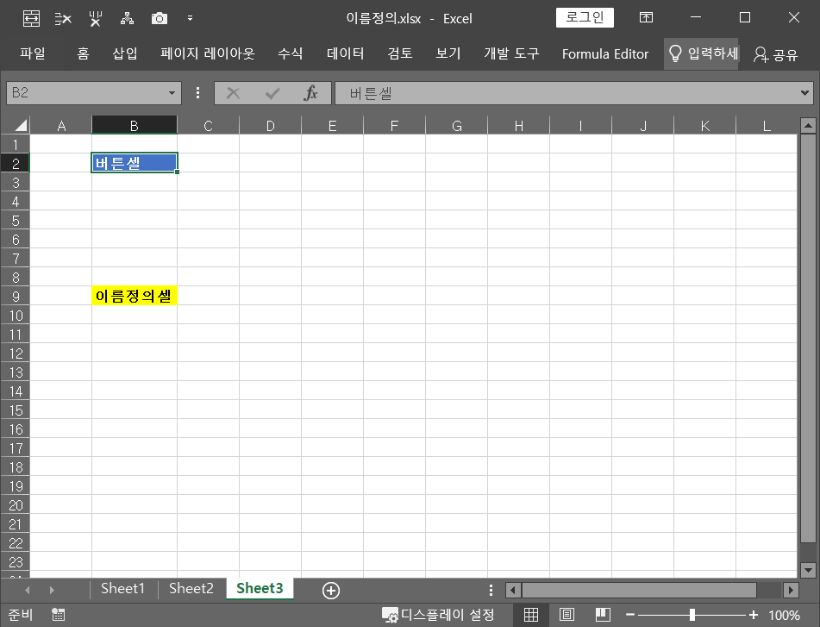Open the 파일 menu tab
820x627 pixels.
(x=32, y=53)
